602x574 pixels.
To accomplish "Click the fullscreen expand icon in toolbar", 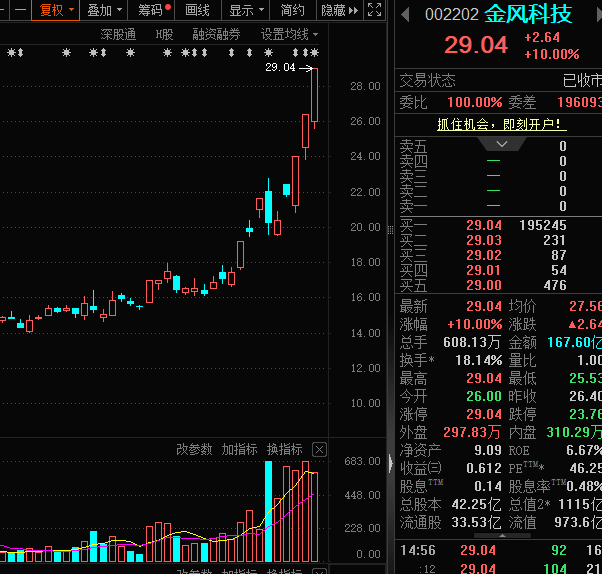I will click(x=374, y=10).
